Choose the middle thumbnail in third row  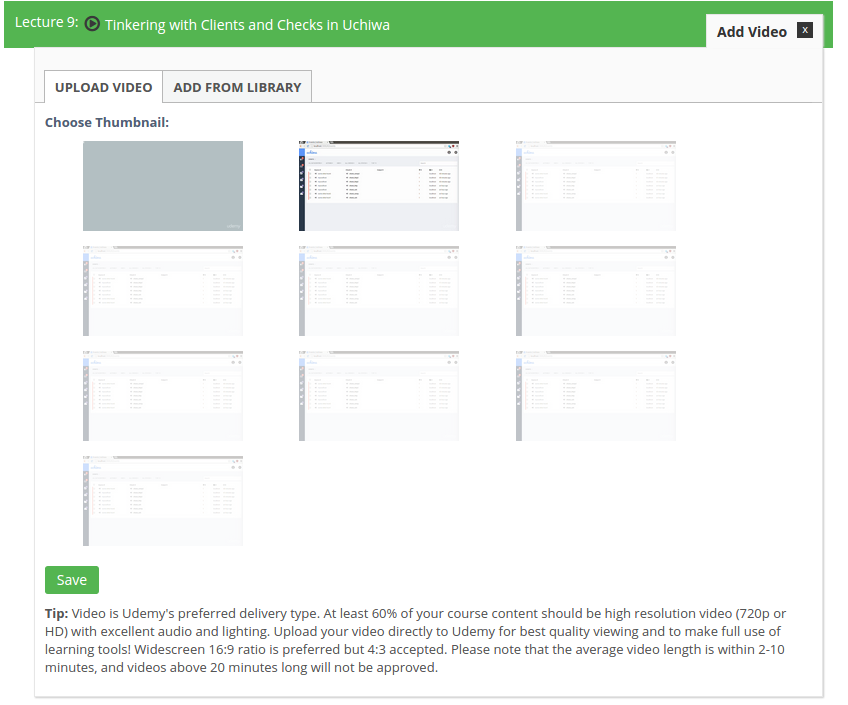click(x=379, y=396)
